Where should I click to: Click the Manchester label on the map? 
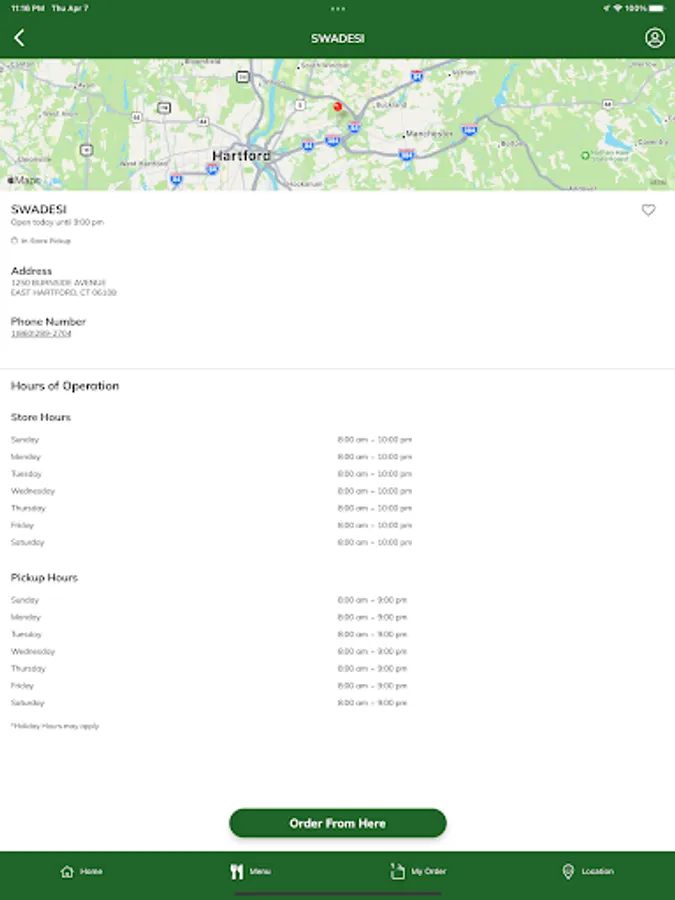coord(429,133)
